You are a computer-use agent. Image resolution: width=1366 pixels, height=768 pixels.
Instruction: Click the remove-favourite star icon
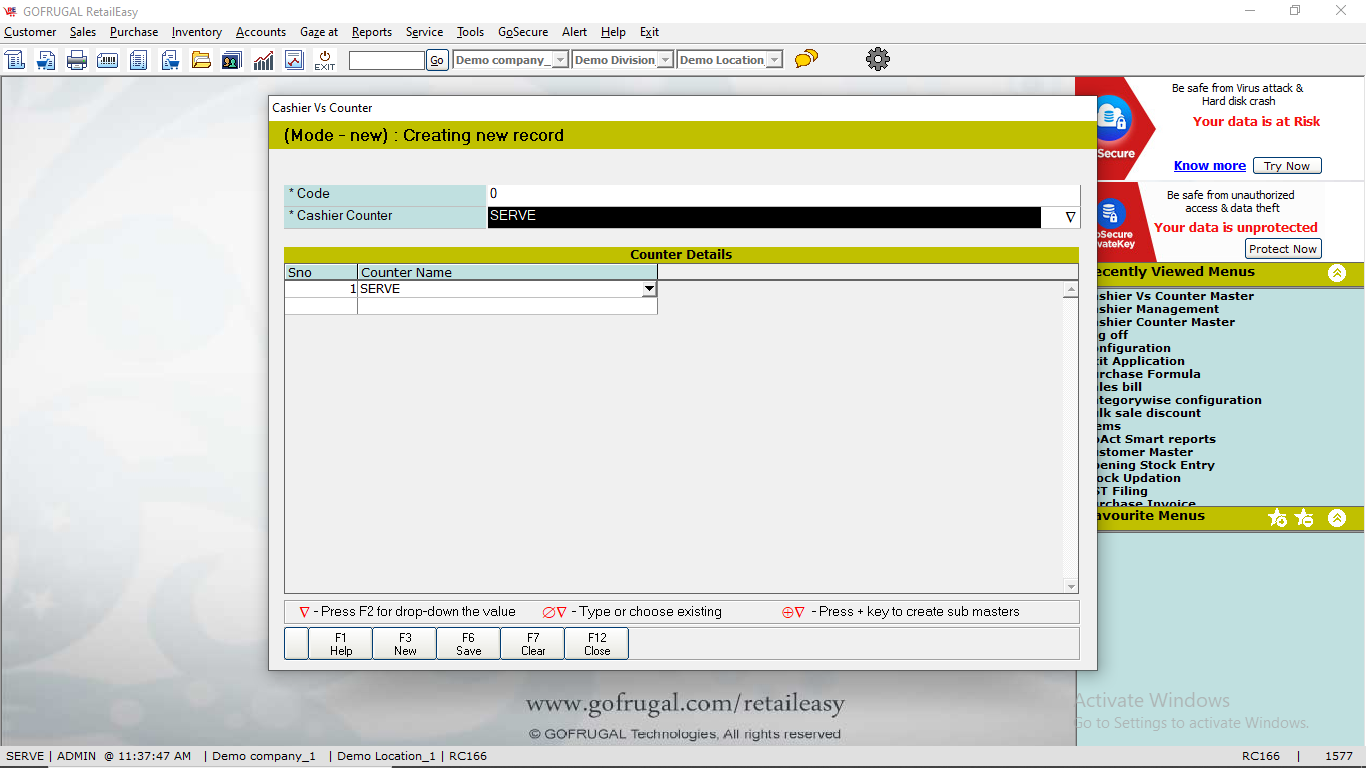pyautogui.click(x=1304, y=518)
